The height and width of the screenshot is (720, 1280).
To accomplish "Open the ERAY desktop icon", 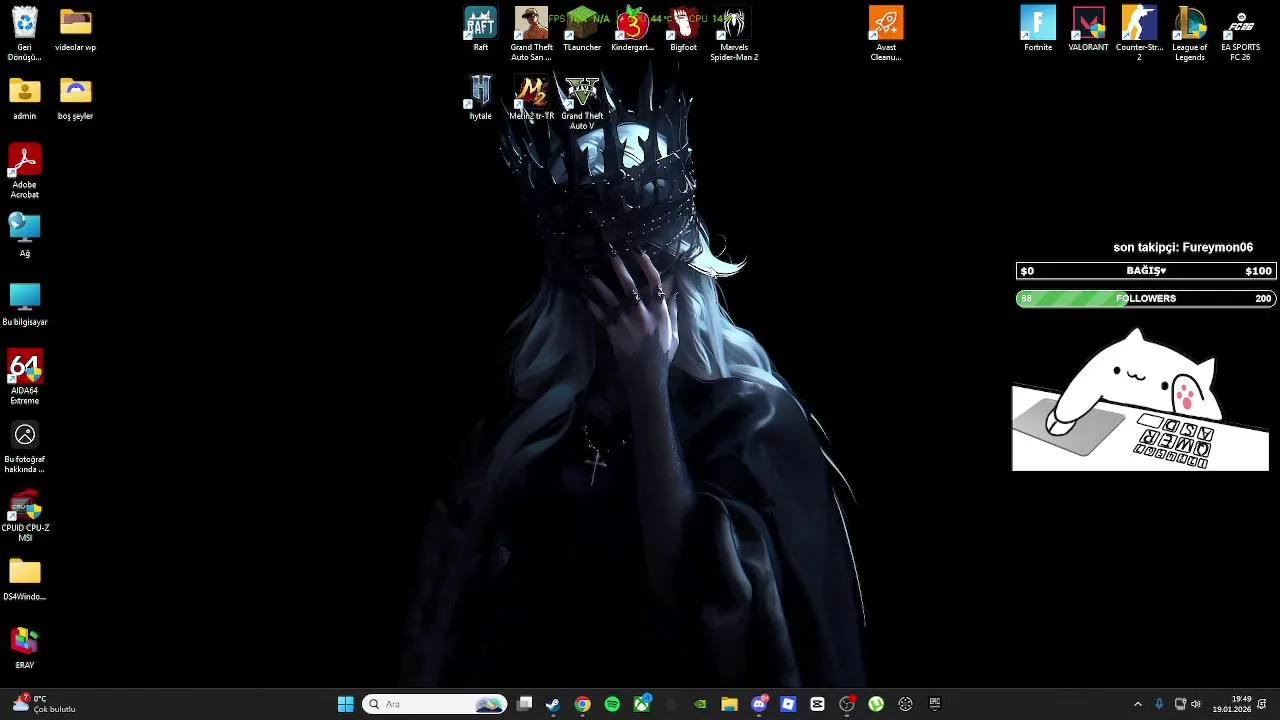I will click(24, 648).
